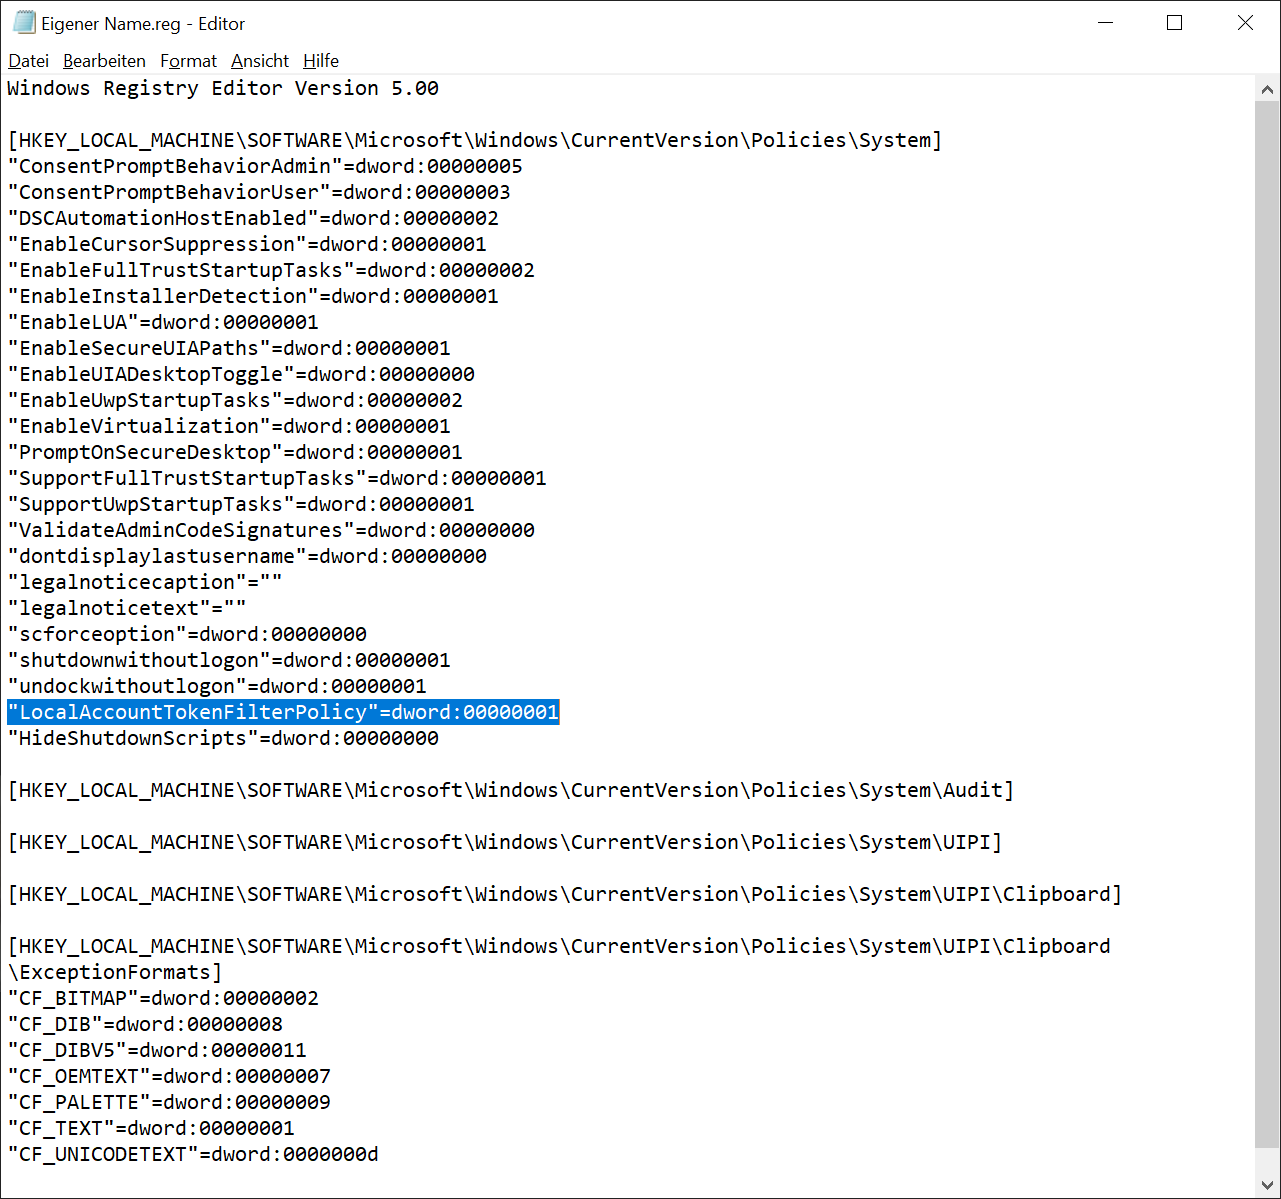Click the CF_BITMAP line
Image resolution: width=1281 pixels, height=1199 pixels.
(x=163, y=998)
